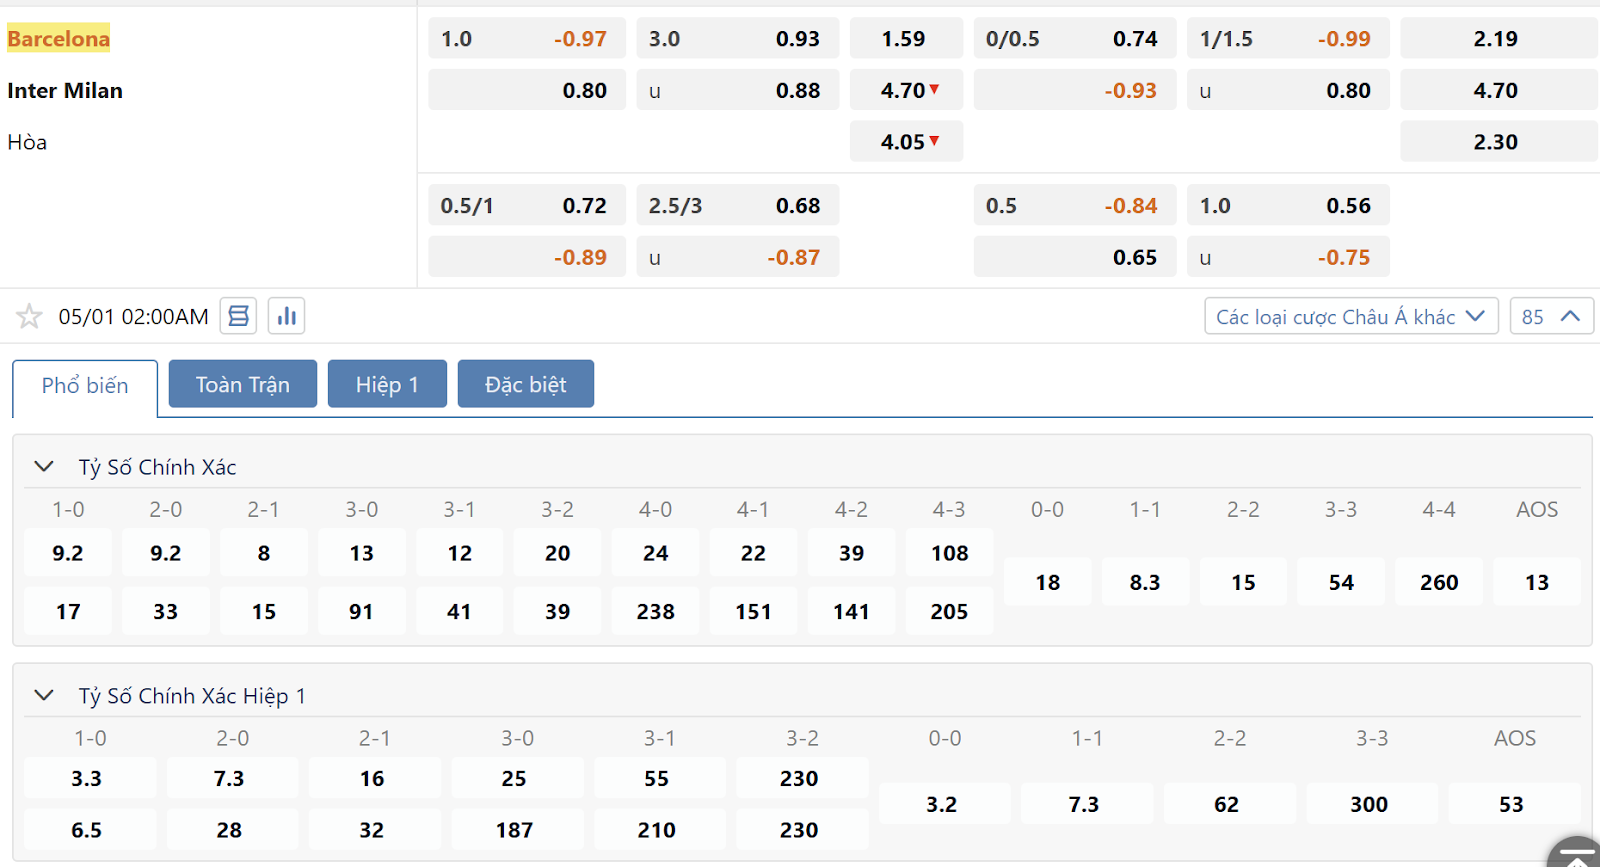The width and height of the screenshot is (1600, 867).
Task: Pick alternate handicap odds -0.89
Action: (527, 257)
